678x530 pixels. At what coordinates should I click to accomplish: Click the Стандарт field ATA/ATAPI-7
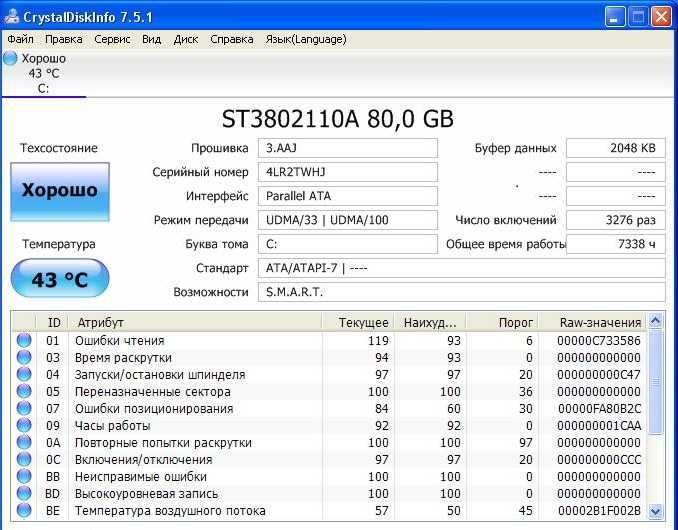(x=461, y=268)
